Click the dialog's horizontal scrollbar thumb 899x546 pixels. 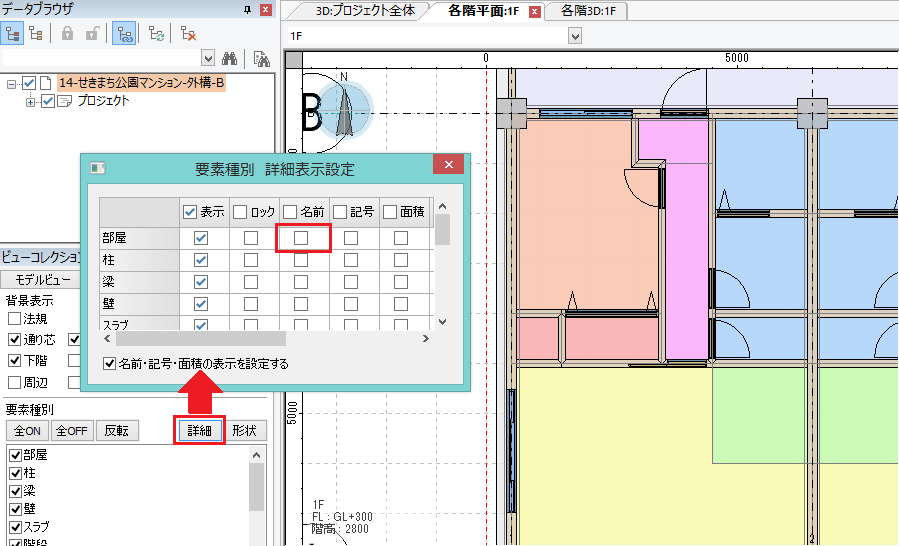201,339
